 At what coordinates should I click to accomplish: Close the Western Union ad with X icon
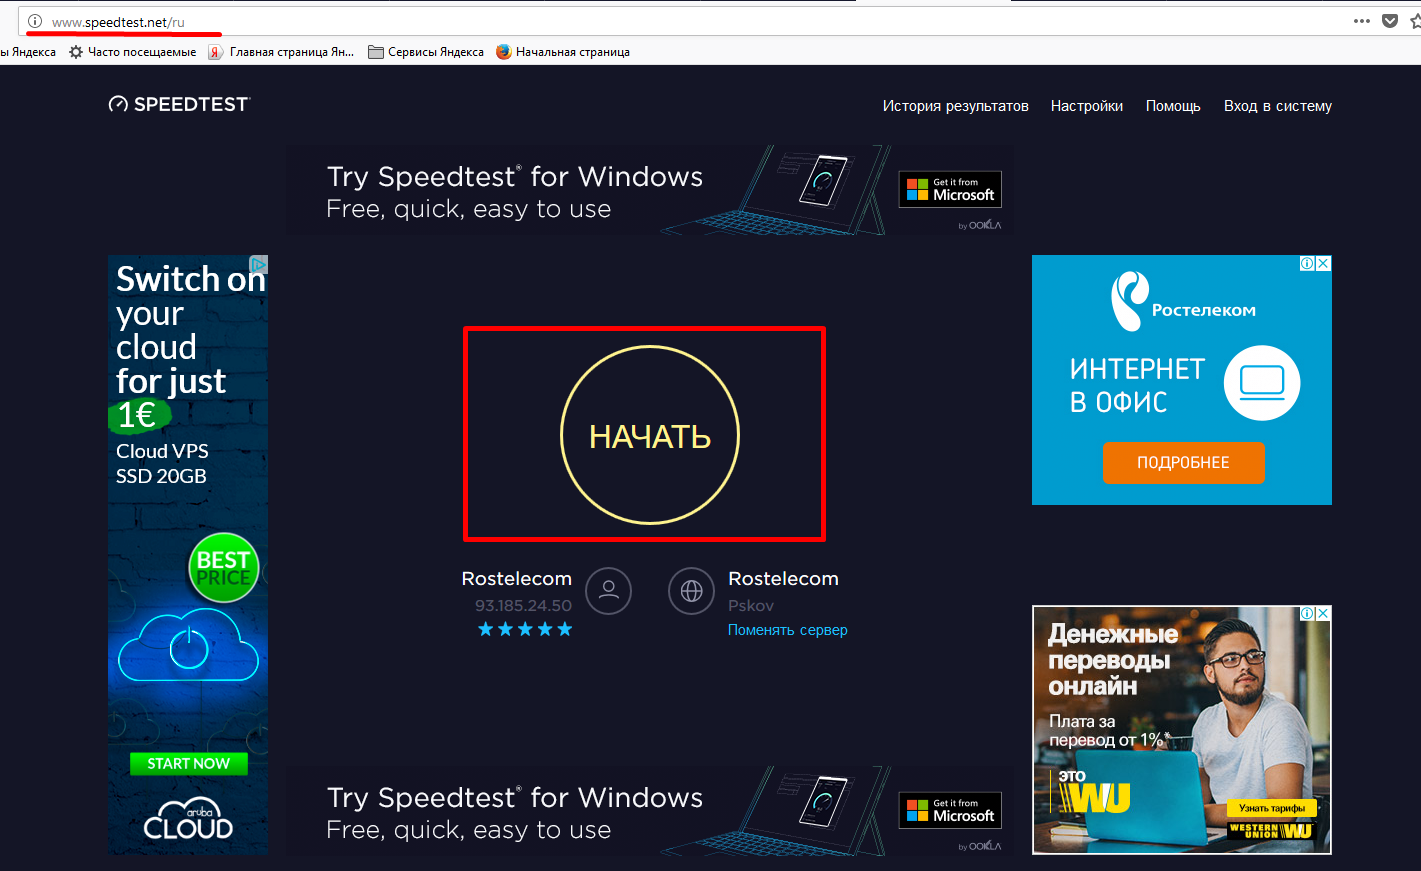(x=1323, y=614)
